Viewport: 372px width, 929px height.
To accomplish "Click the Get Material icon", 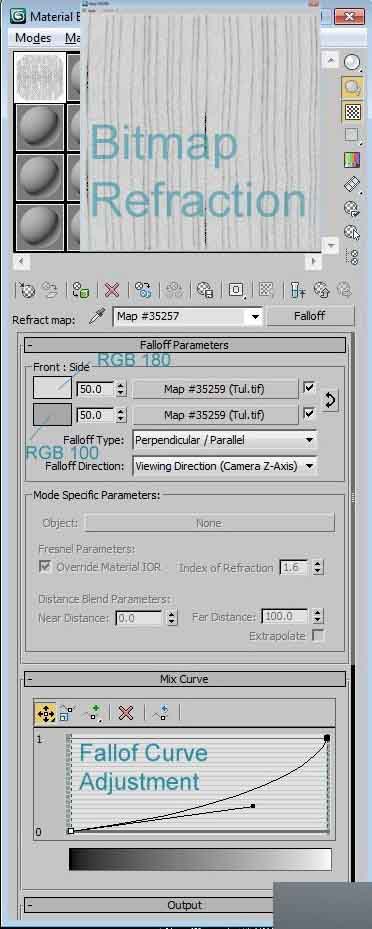I will 27,290.
